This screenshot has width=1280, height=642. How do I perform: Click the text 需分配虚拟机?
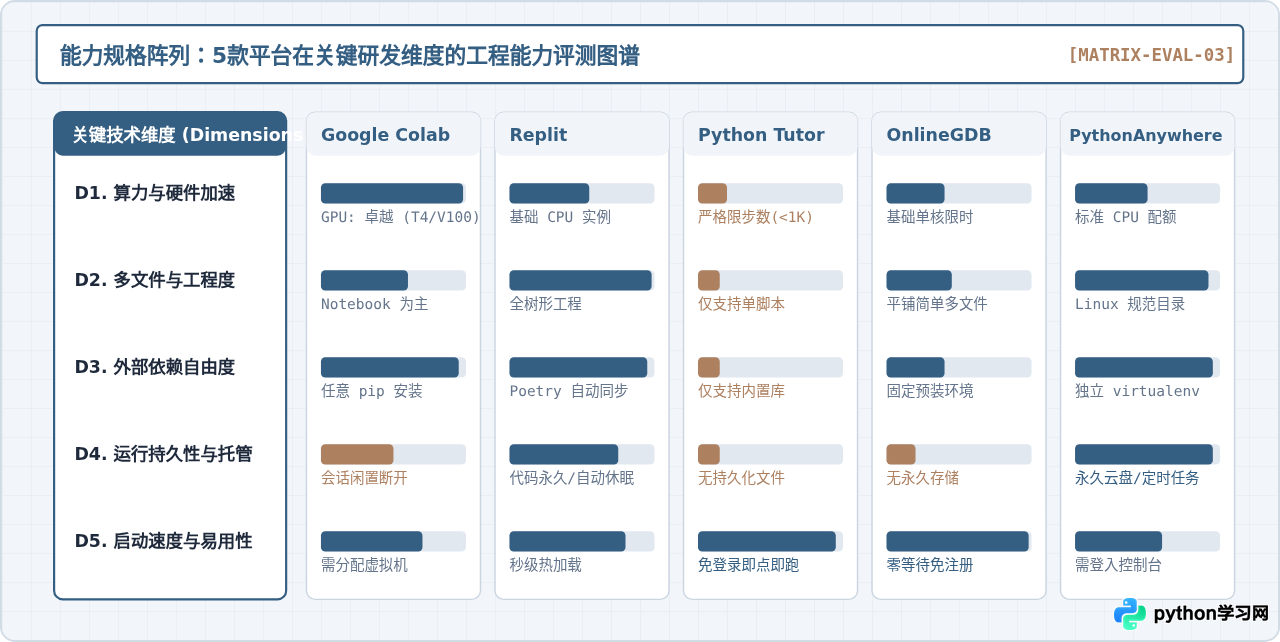[x=364, y=565]
